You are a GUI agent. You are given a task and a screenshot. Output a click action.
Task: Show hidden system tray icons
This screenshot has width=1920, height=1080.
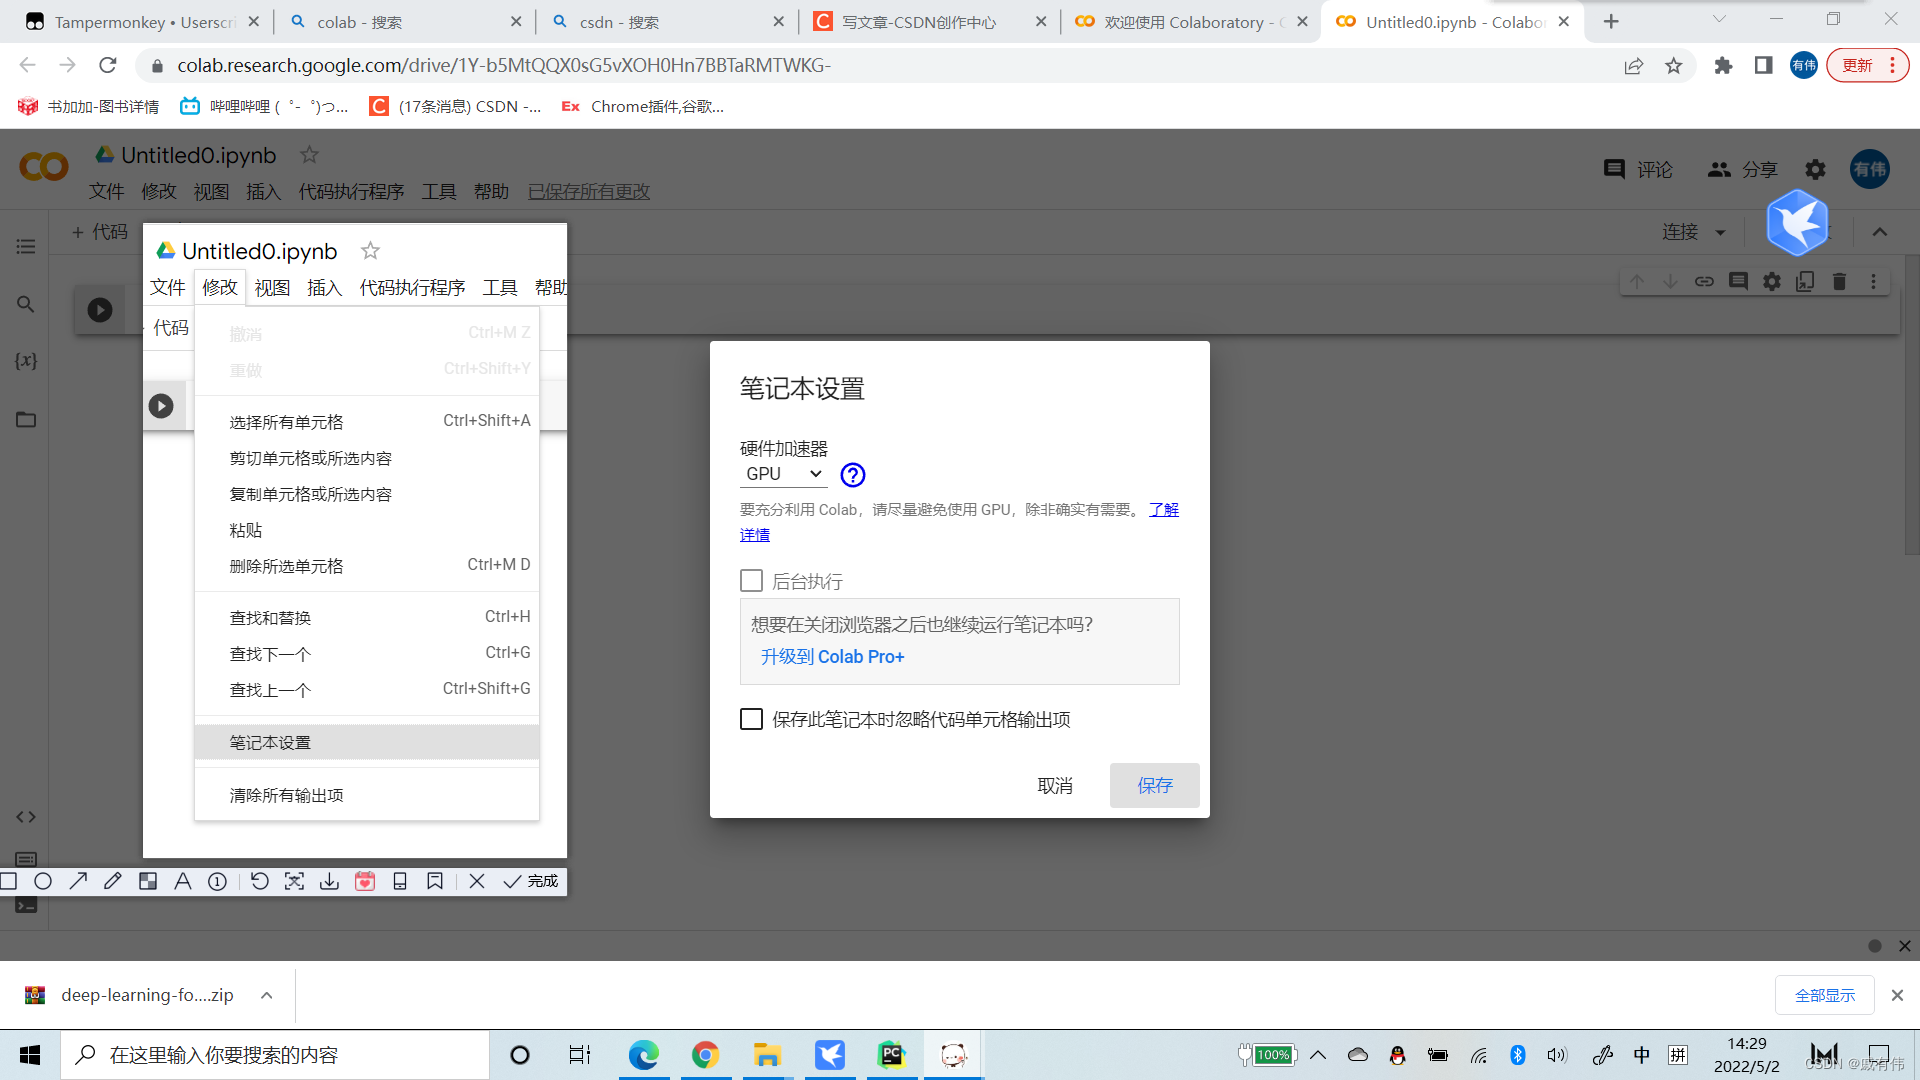click(x=1318, y=1055)
